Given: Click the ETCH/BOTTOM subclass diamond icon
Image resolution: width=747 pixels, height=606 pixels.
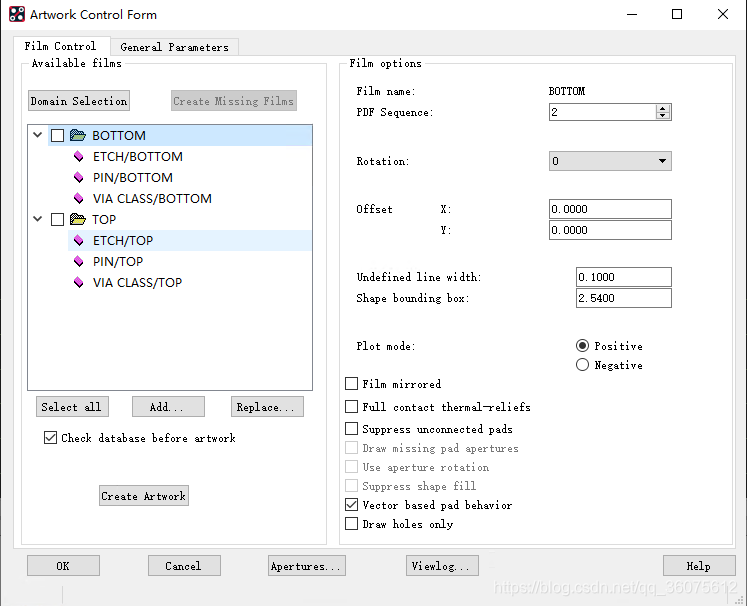Looking at the screenshot, I should tap(79, 156).
